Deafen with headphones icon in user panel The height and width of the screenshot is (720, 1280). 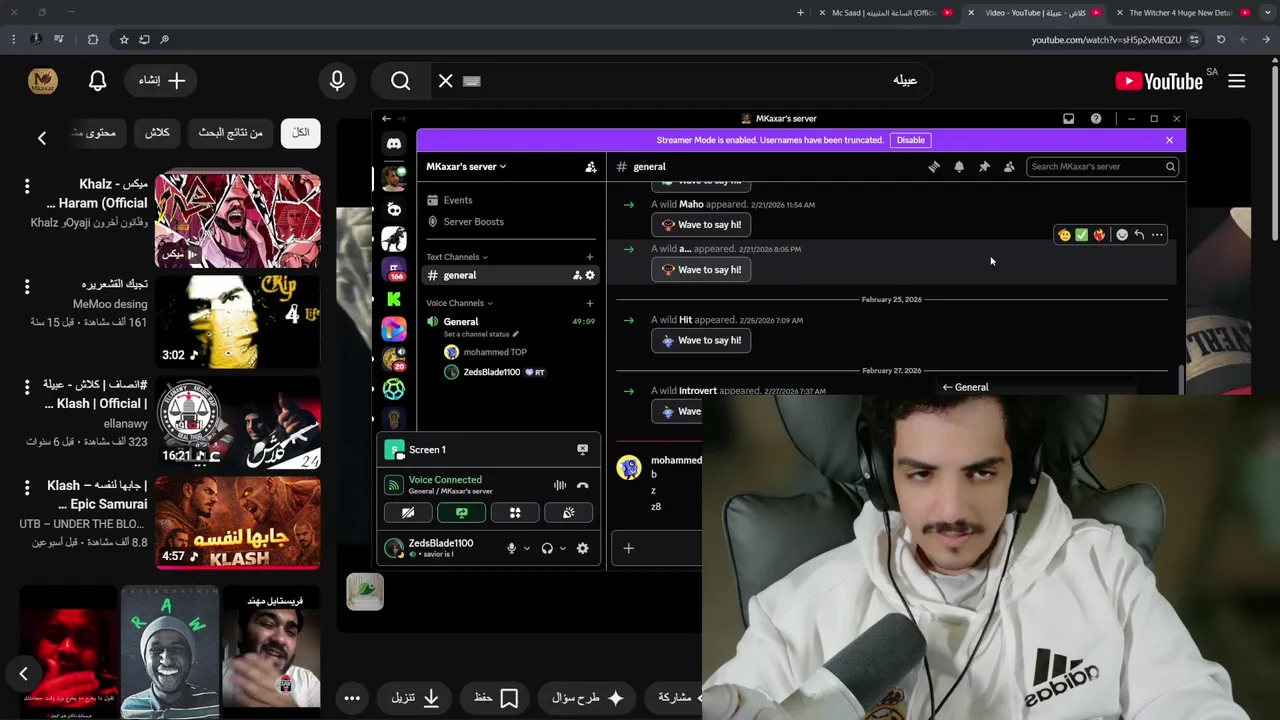pos(547,548)
